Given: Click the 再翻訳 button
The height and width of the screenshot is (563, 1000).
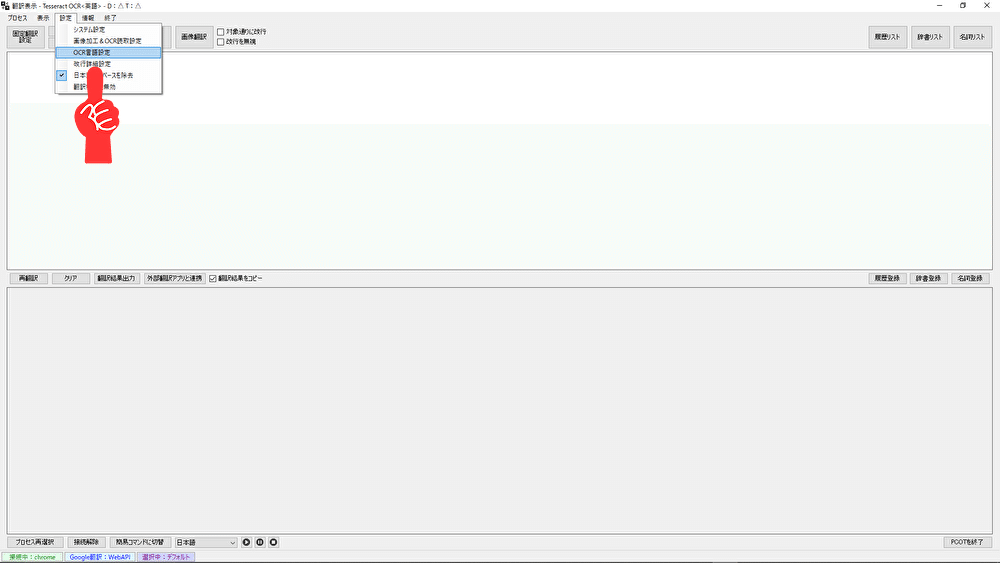Looking at the screenshot, I should [x=29, y=279].
